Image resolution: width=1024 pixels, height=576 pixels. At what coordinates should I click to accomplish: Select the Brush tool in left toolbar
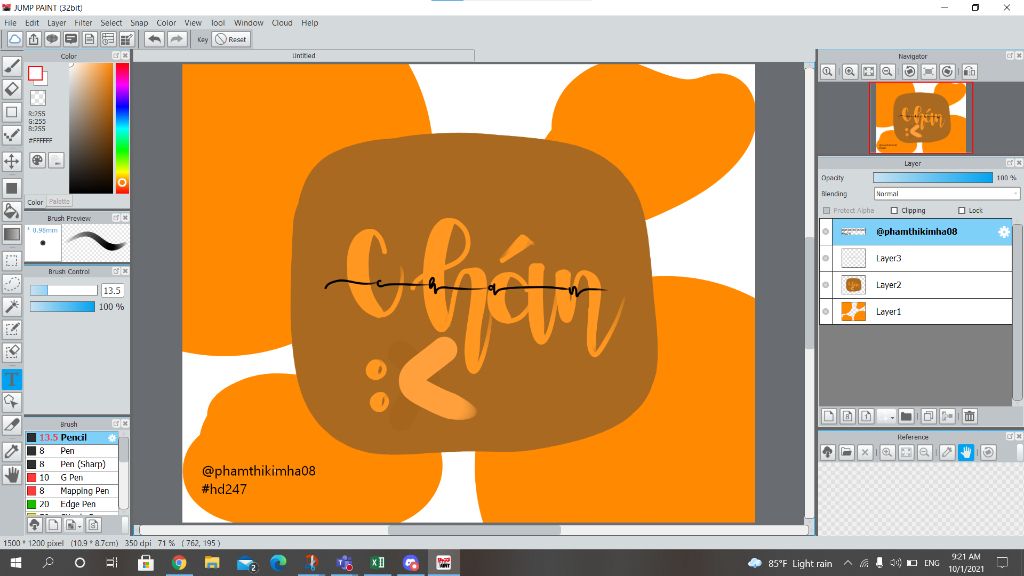12,66
